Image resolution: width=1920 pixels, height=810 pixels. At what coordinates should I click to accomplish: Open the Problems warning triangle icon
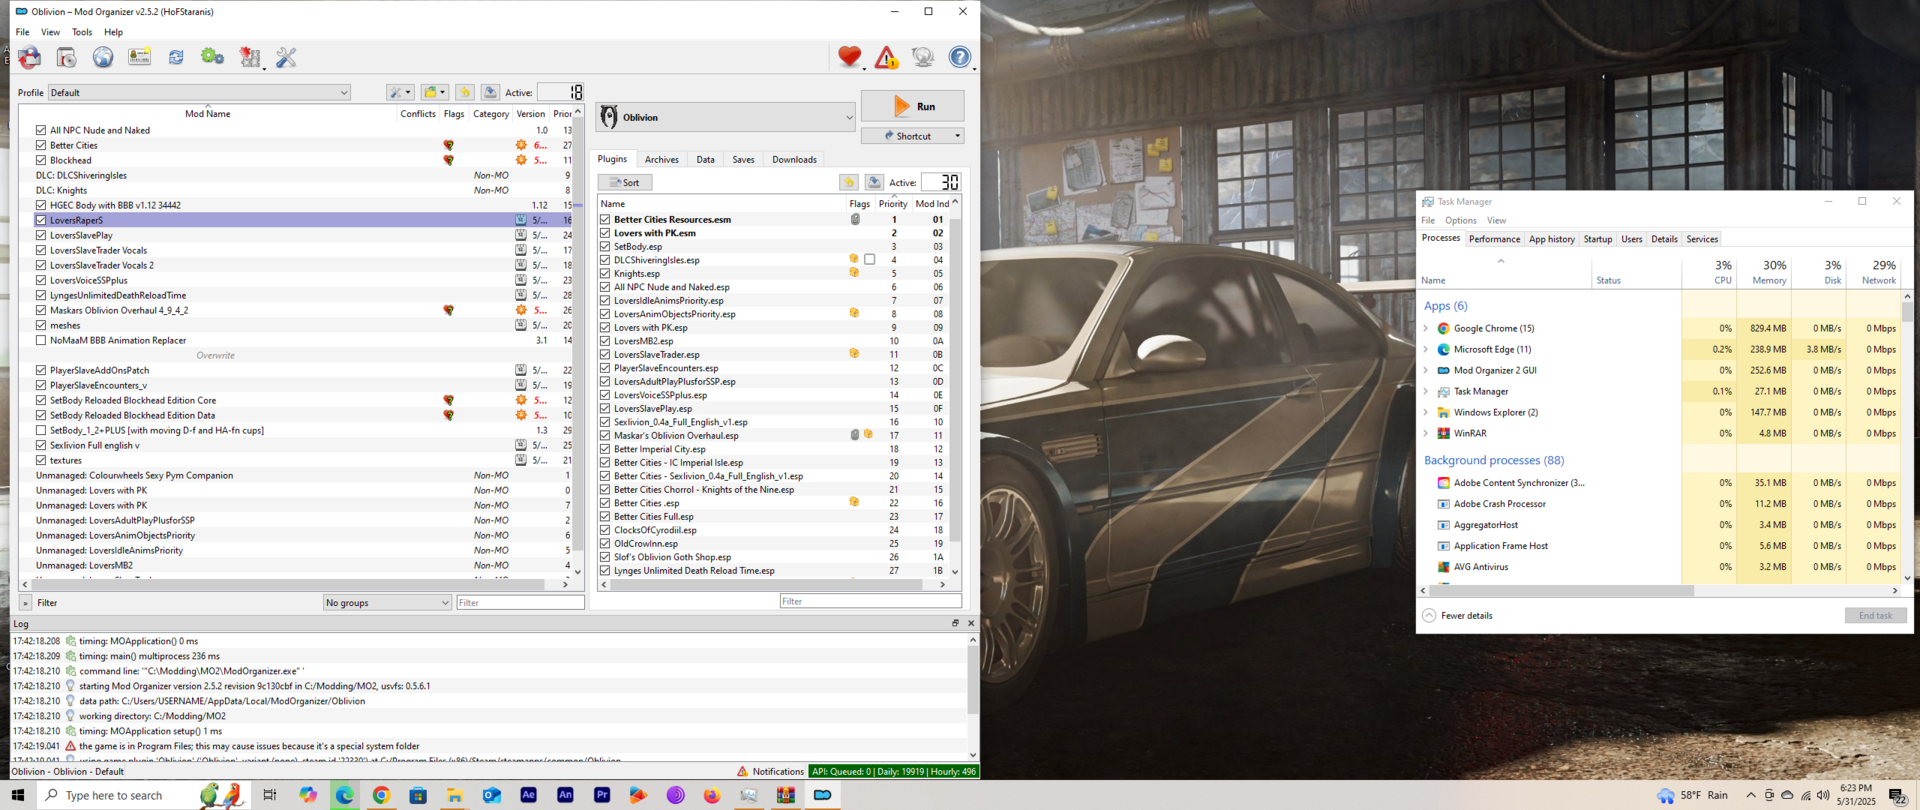[x=886, y=58]
